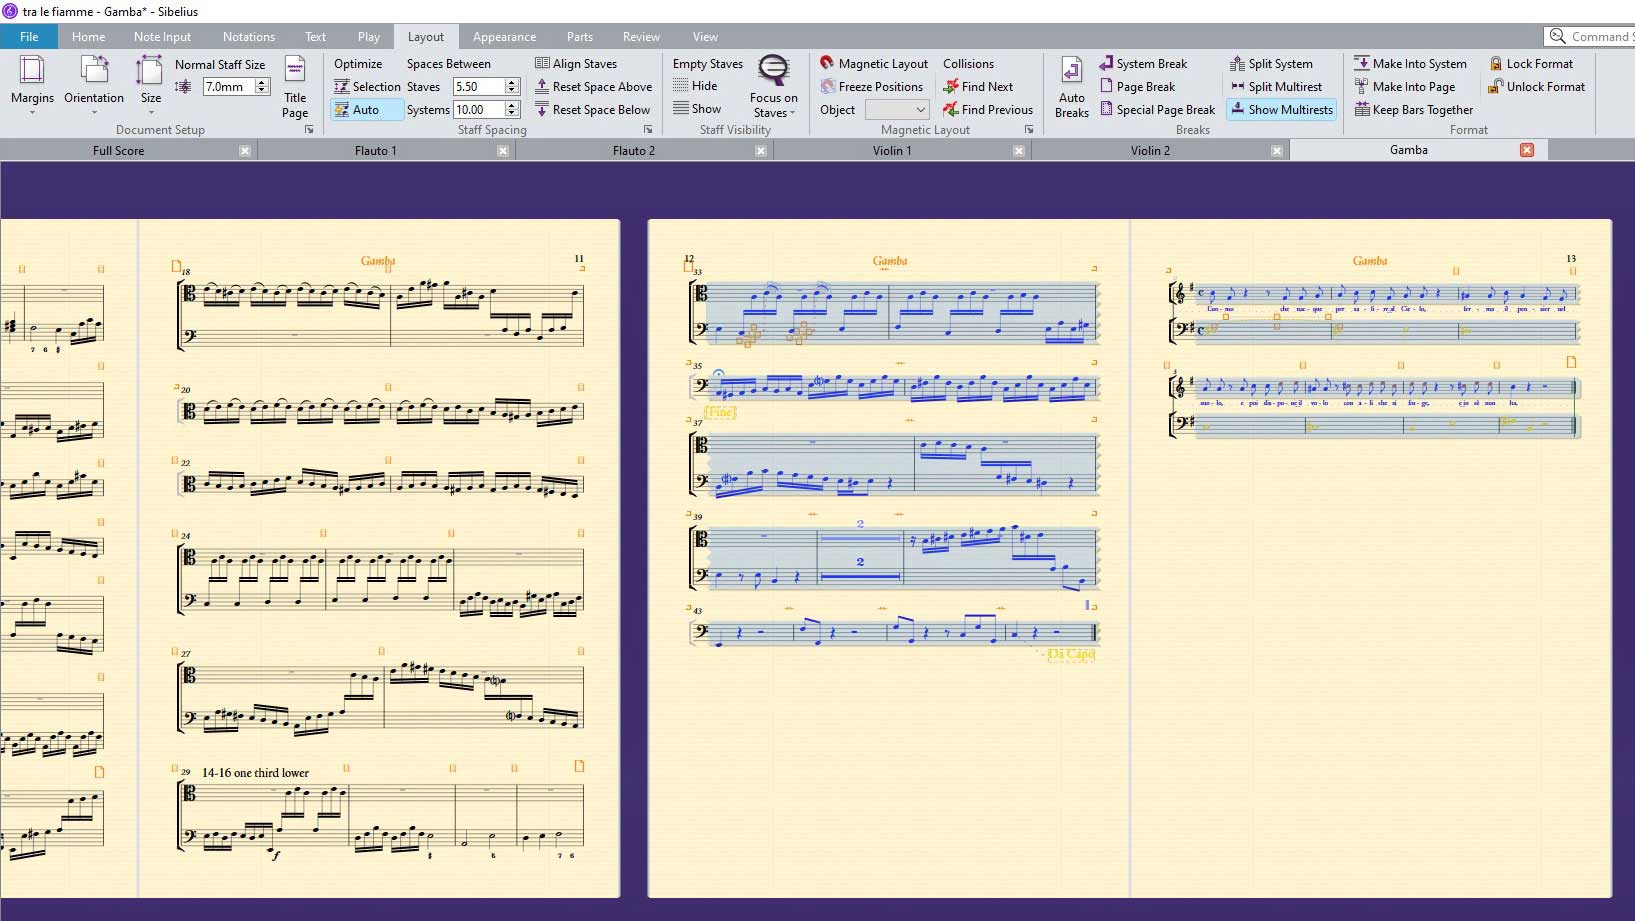Insert a Page Break
Screen dimensions: 1635x921
click(1137, 87)
